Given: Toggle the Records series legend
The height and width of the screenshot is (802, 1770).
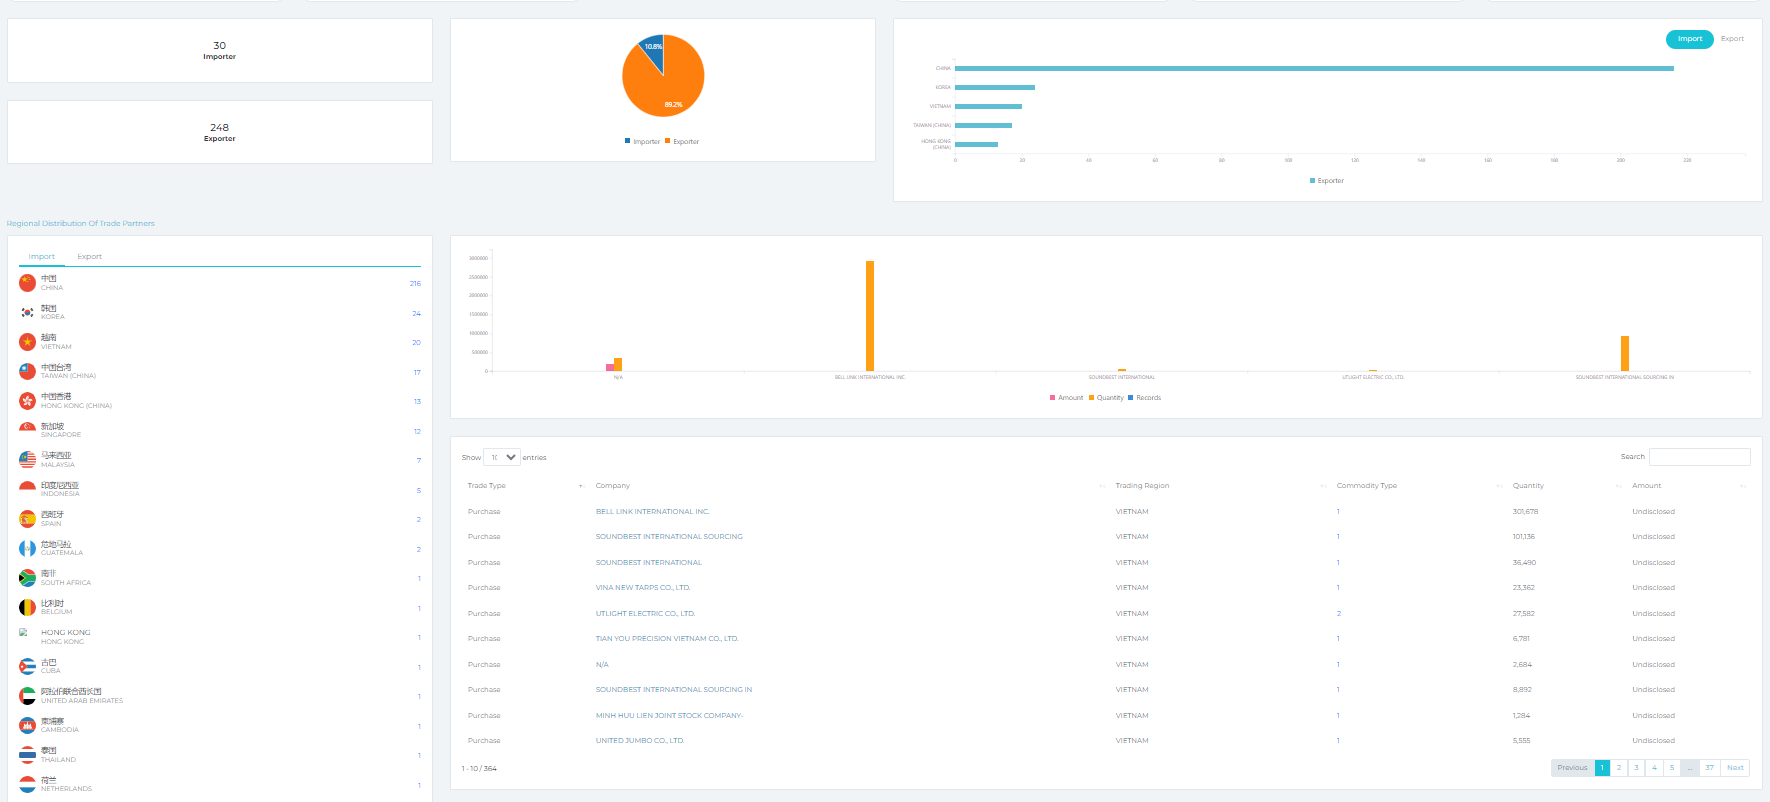Looking at the screenshot, I should tap(1145, 398).
